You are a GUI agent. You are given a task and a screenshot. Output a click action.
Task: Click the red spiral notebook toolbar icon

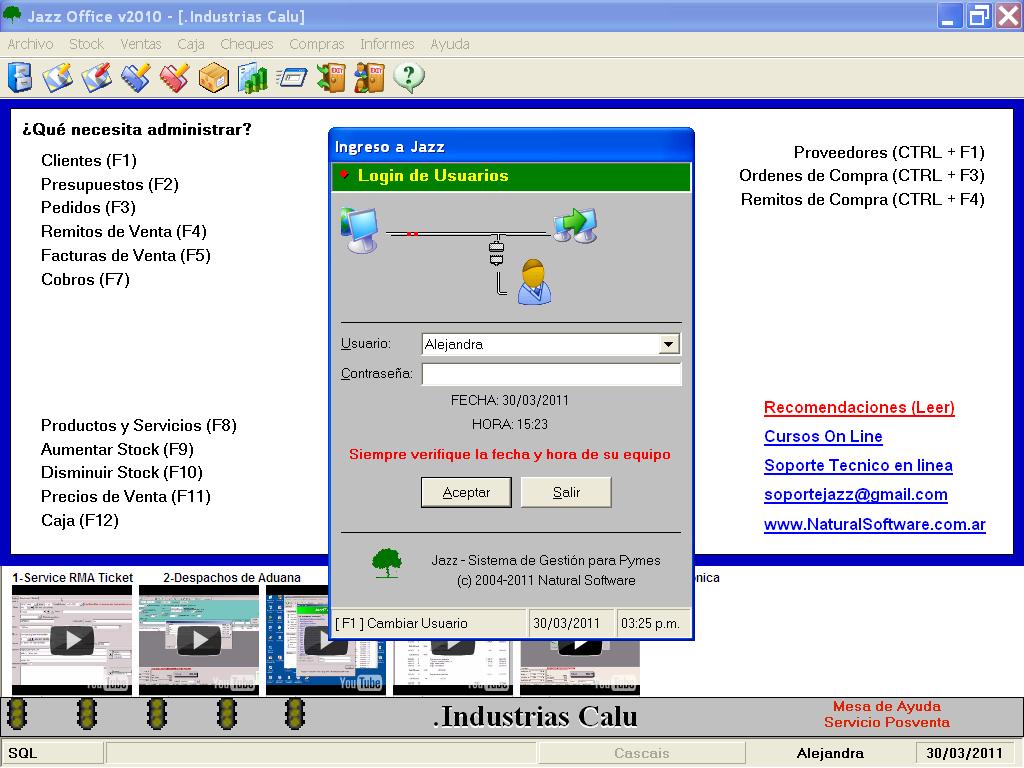(174, 78)
